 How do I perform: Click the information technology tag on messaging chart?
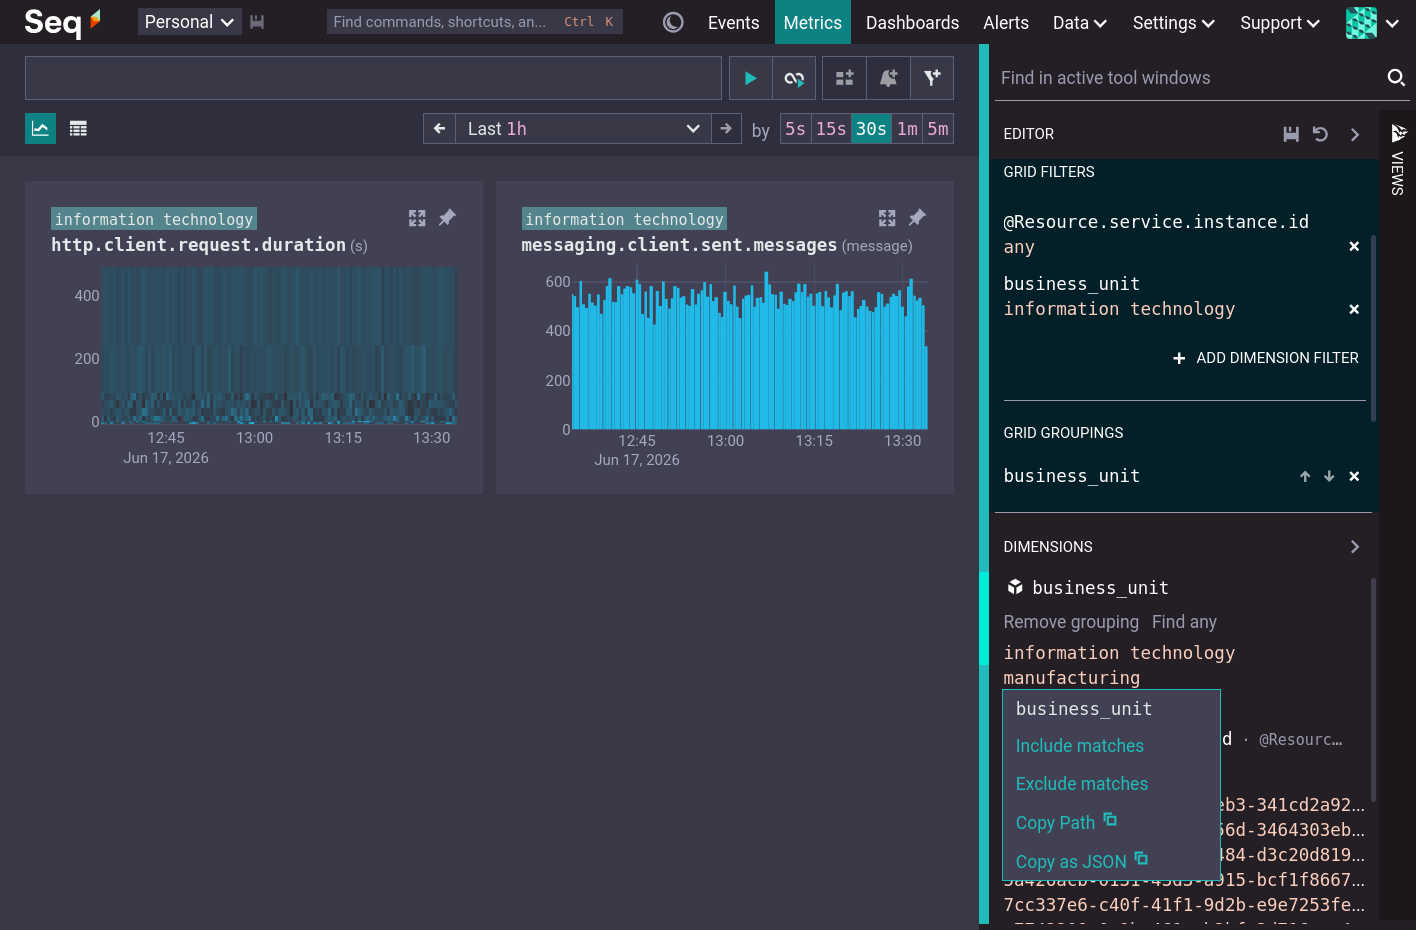[x=624, y=219]
